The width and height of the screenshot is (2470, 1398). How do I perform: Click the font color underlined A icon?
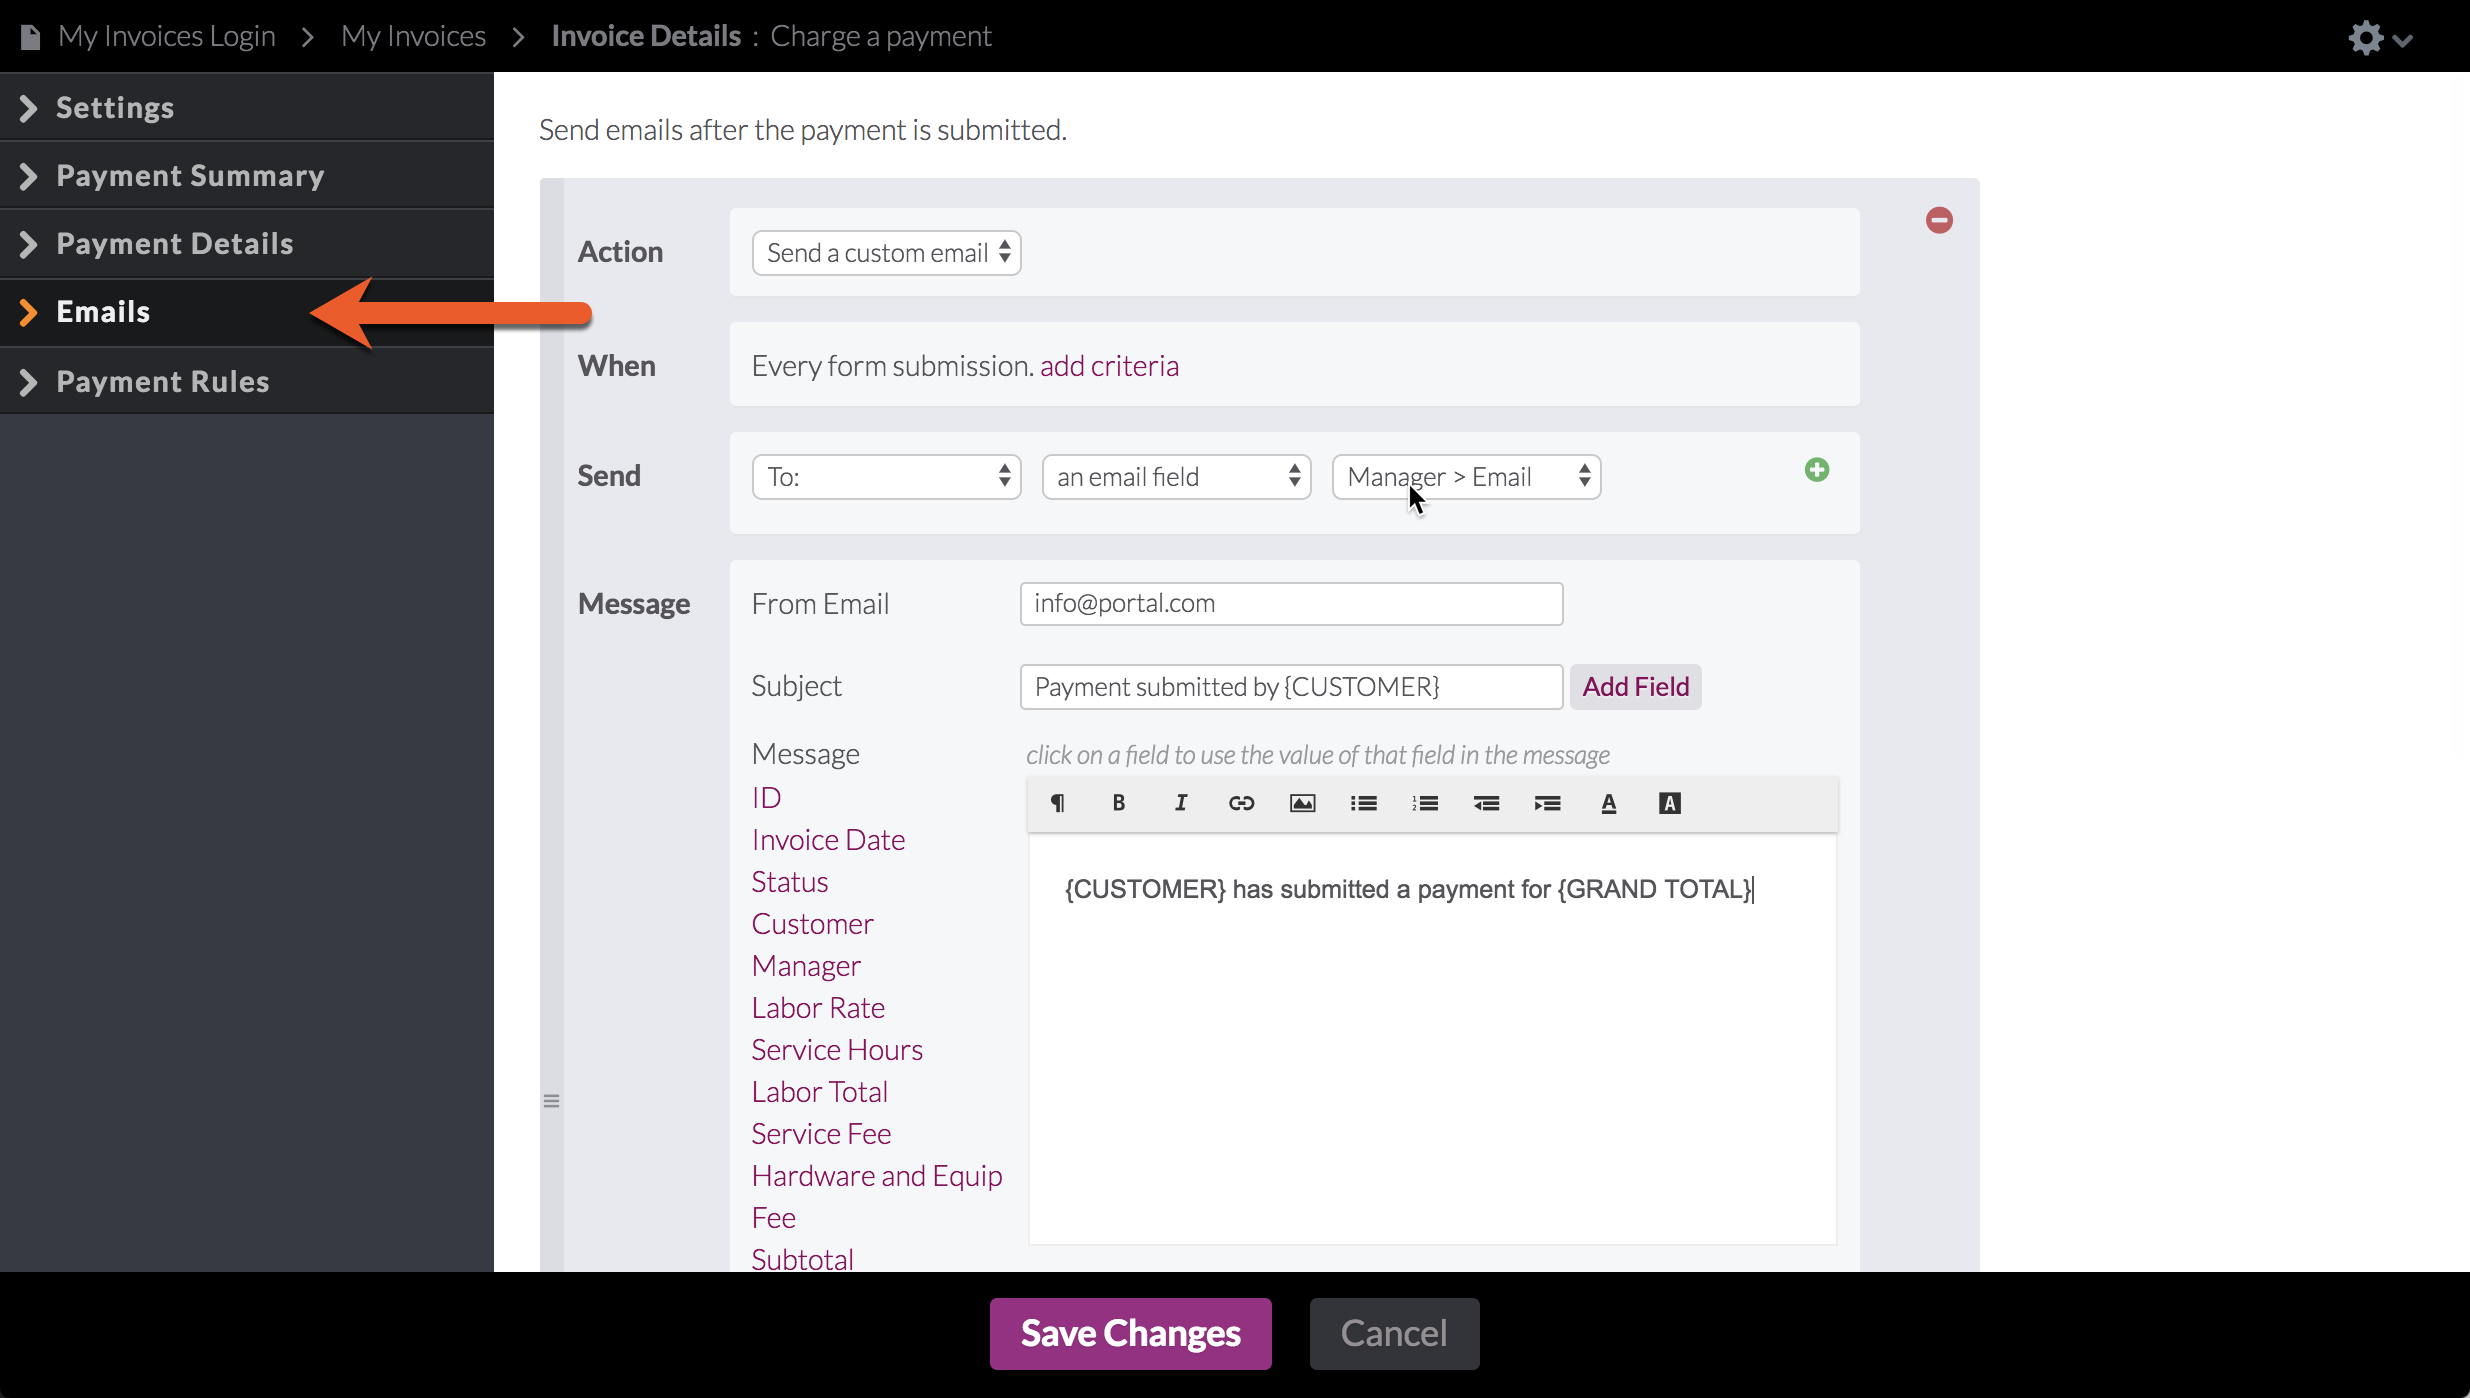(1608, 803)
